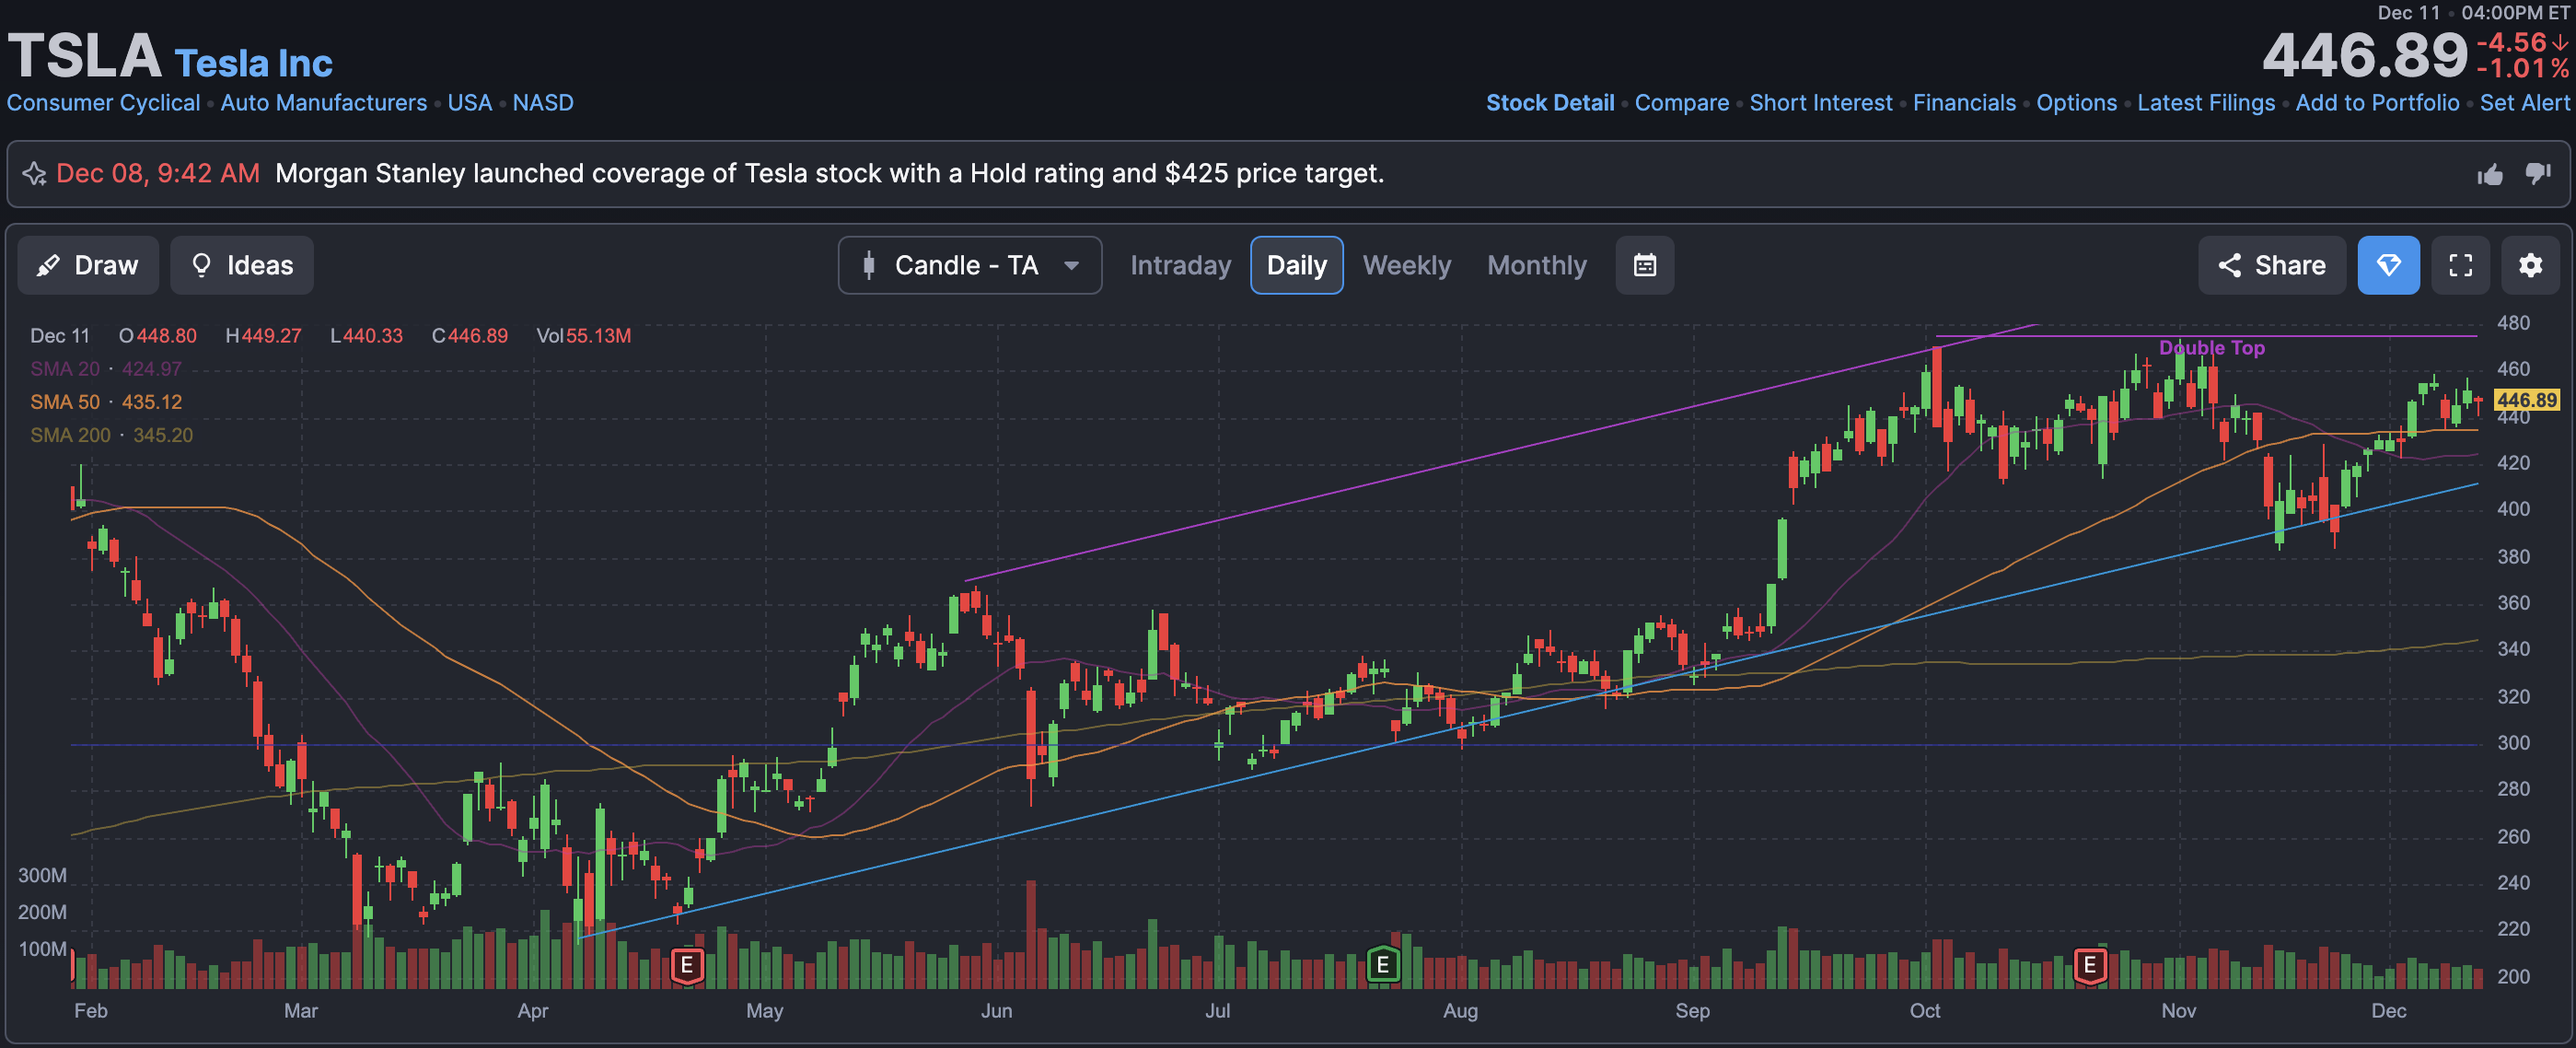Click the thumbs up icon on news

[x=2490, y=175]
